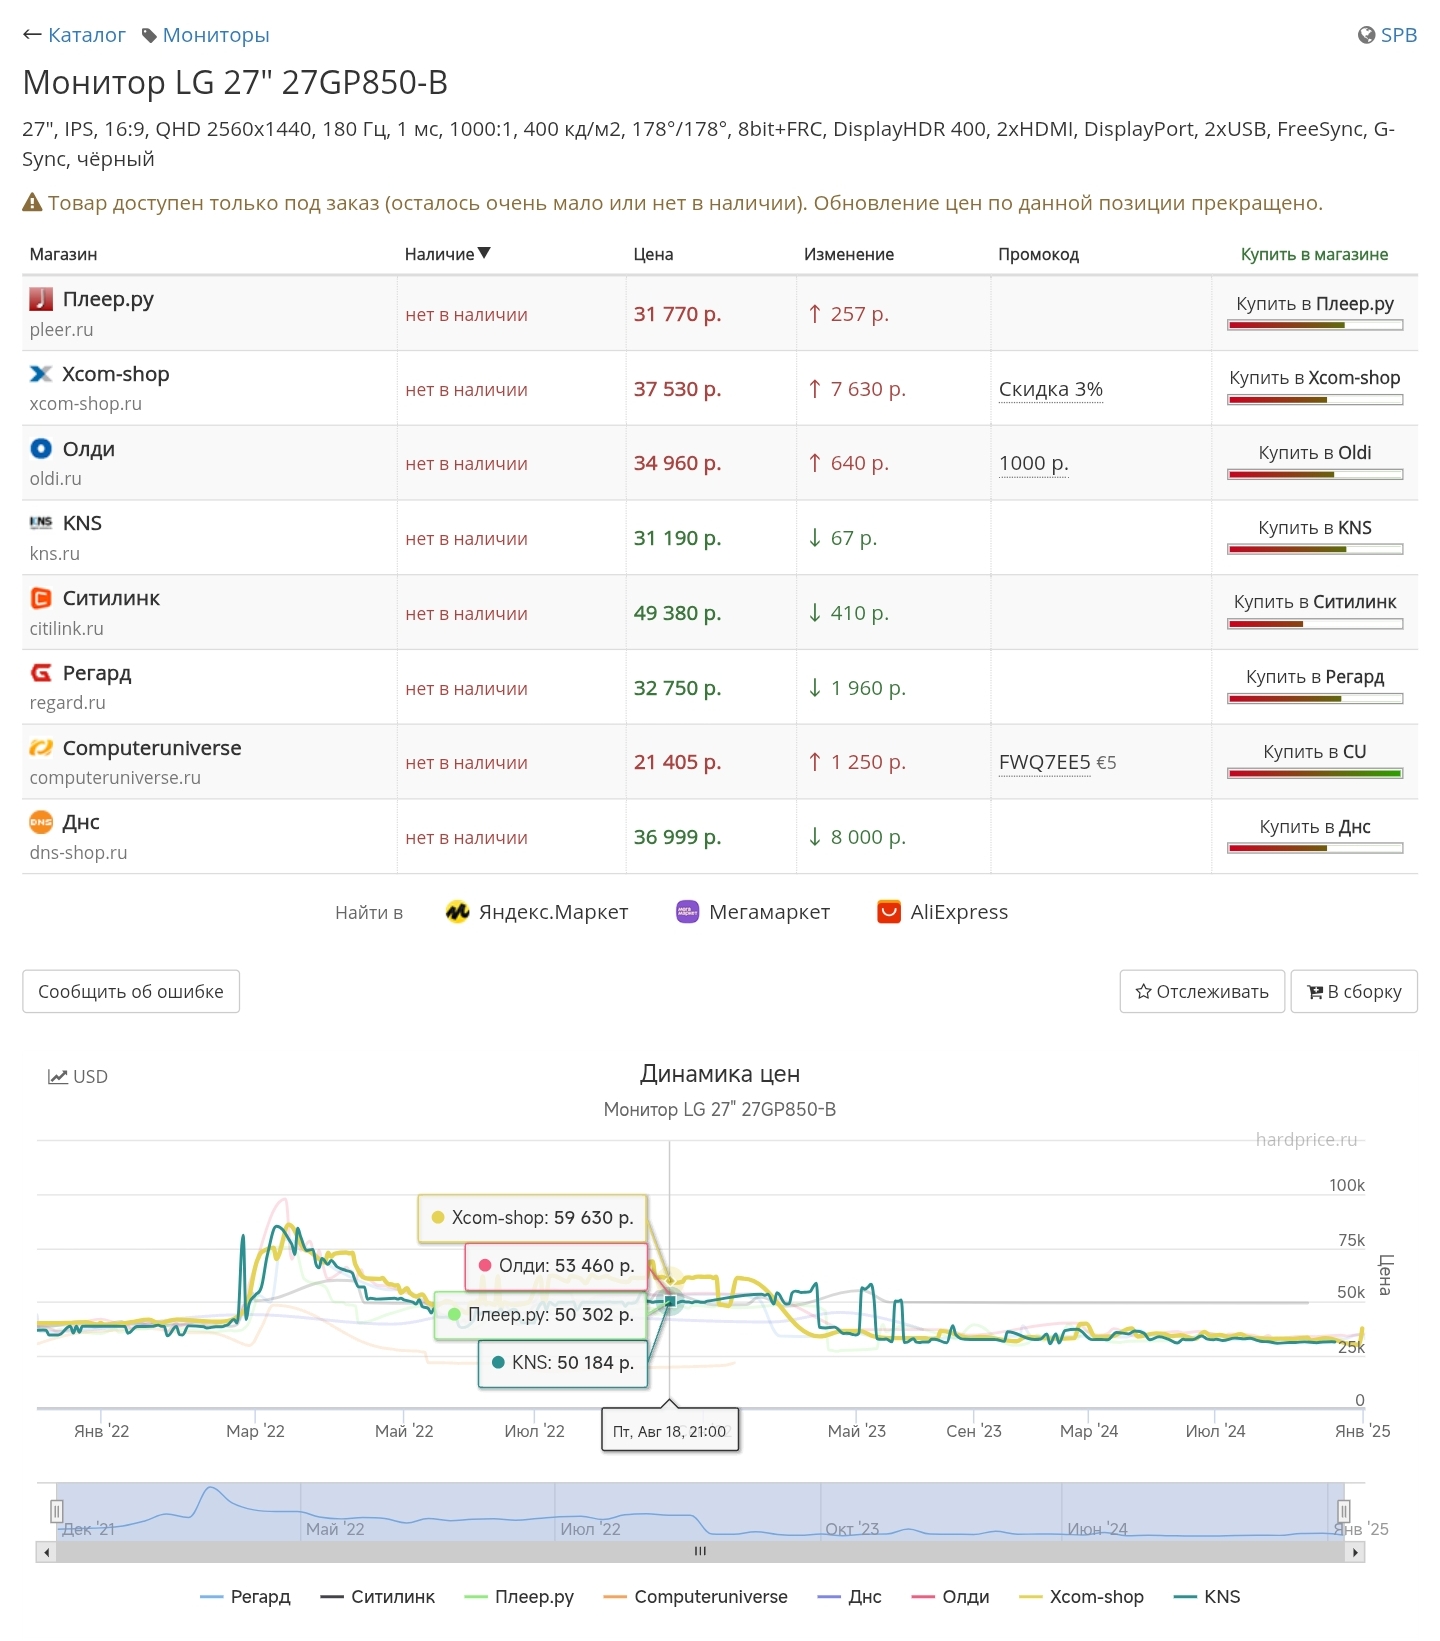Show the Скидка 3% promo code
The image size is (1440, 1641).
1051,389
